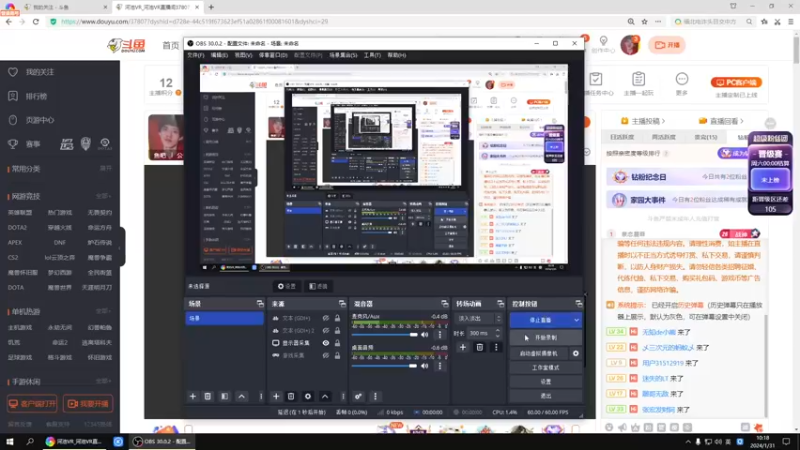This screenshot has height=450, width=800.
Task: Show the game capture source
Action: (326, 356)
